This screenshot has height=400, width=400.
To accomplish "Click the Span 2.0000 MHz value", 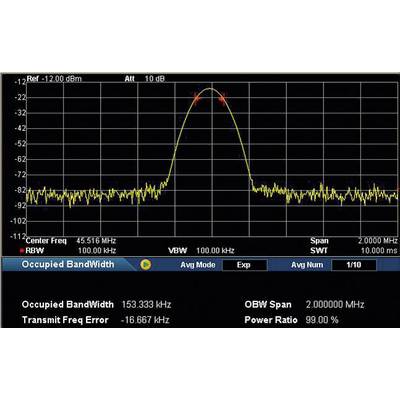I will tap(378, 241).
